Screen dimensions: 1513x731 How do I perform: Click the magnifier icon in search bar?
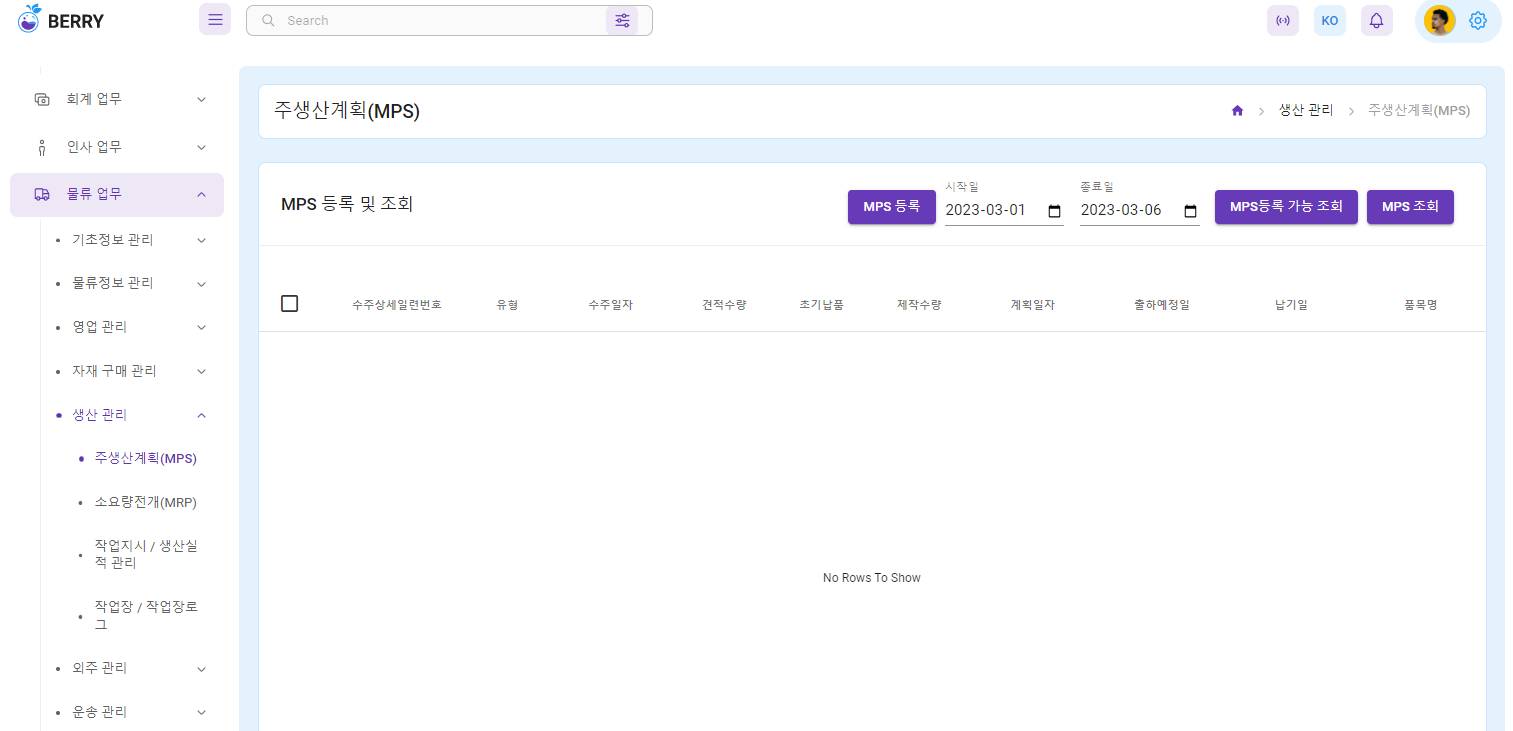(x=268, y=20)
